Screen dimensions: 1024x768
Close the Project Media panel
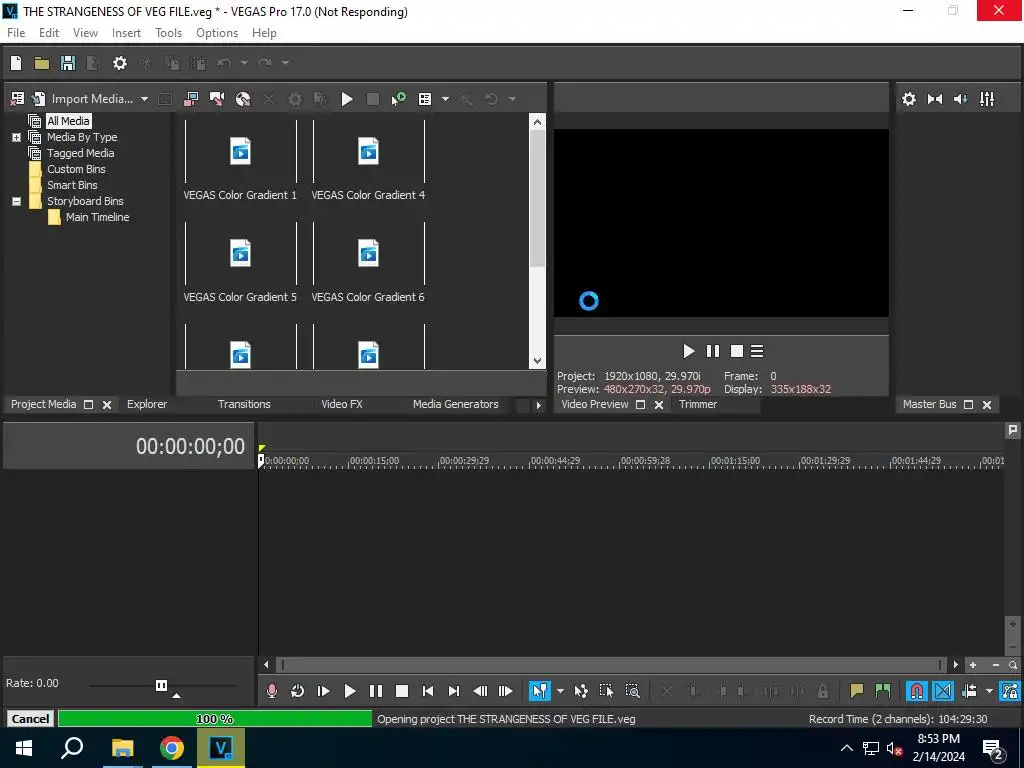[107, 405]
